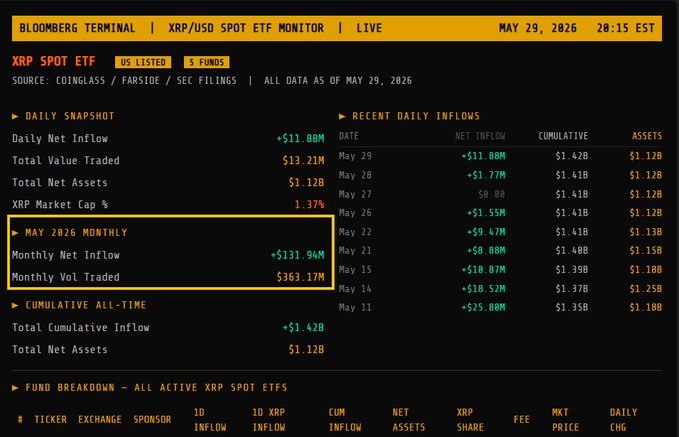Click the # column header
This screenshot has height=437, width=679.
[x=20, y=420]
